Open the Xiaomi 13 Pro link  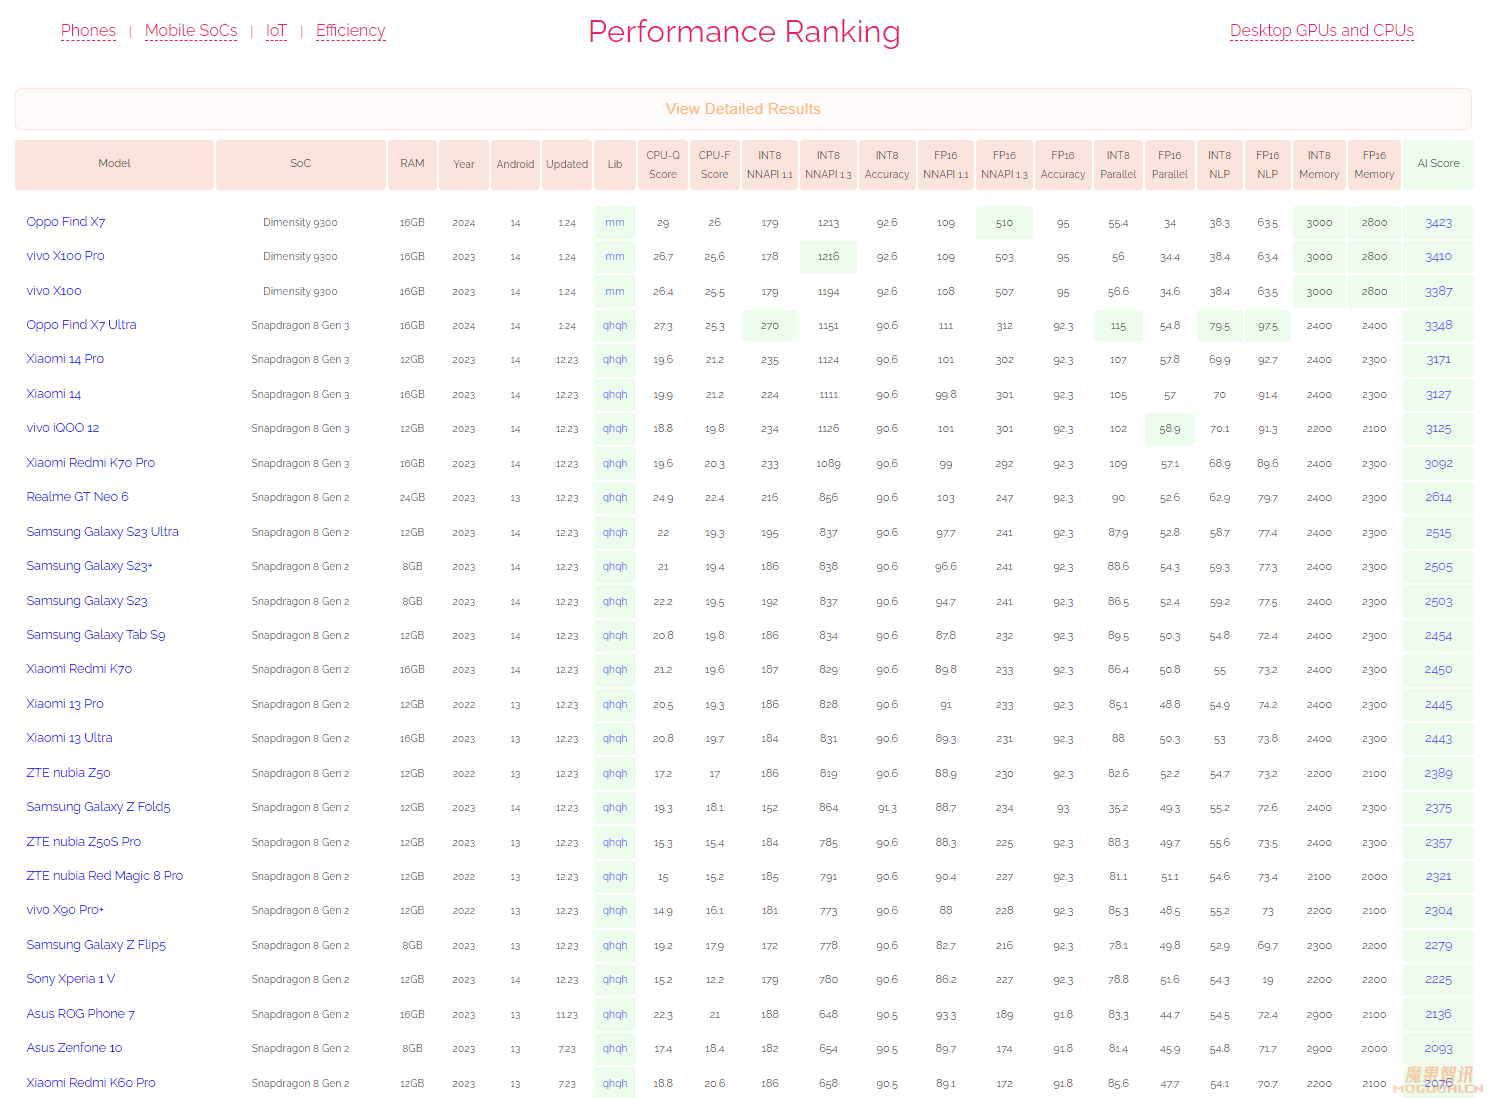65,704
